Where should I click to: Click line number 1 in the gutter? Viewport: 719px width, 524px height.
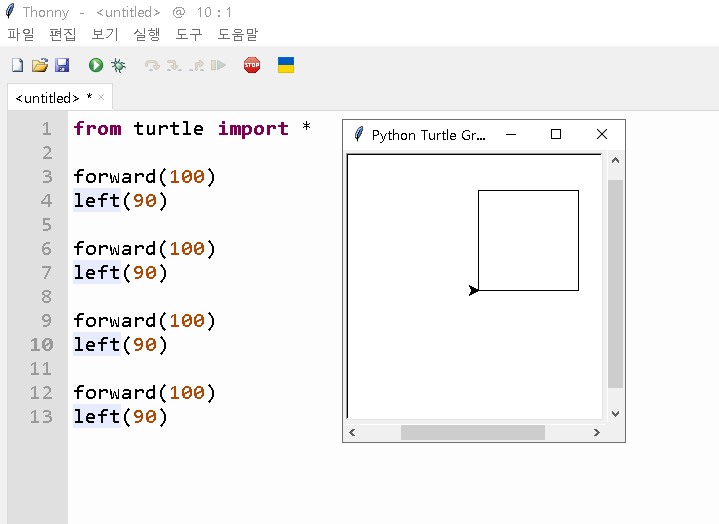(47, 129)
